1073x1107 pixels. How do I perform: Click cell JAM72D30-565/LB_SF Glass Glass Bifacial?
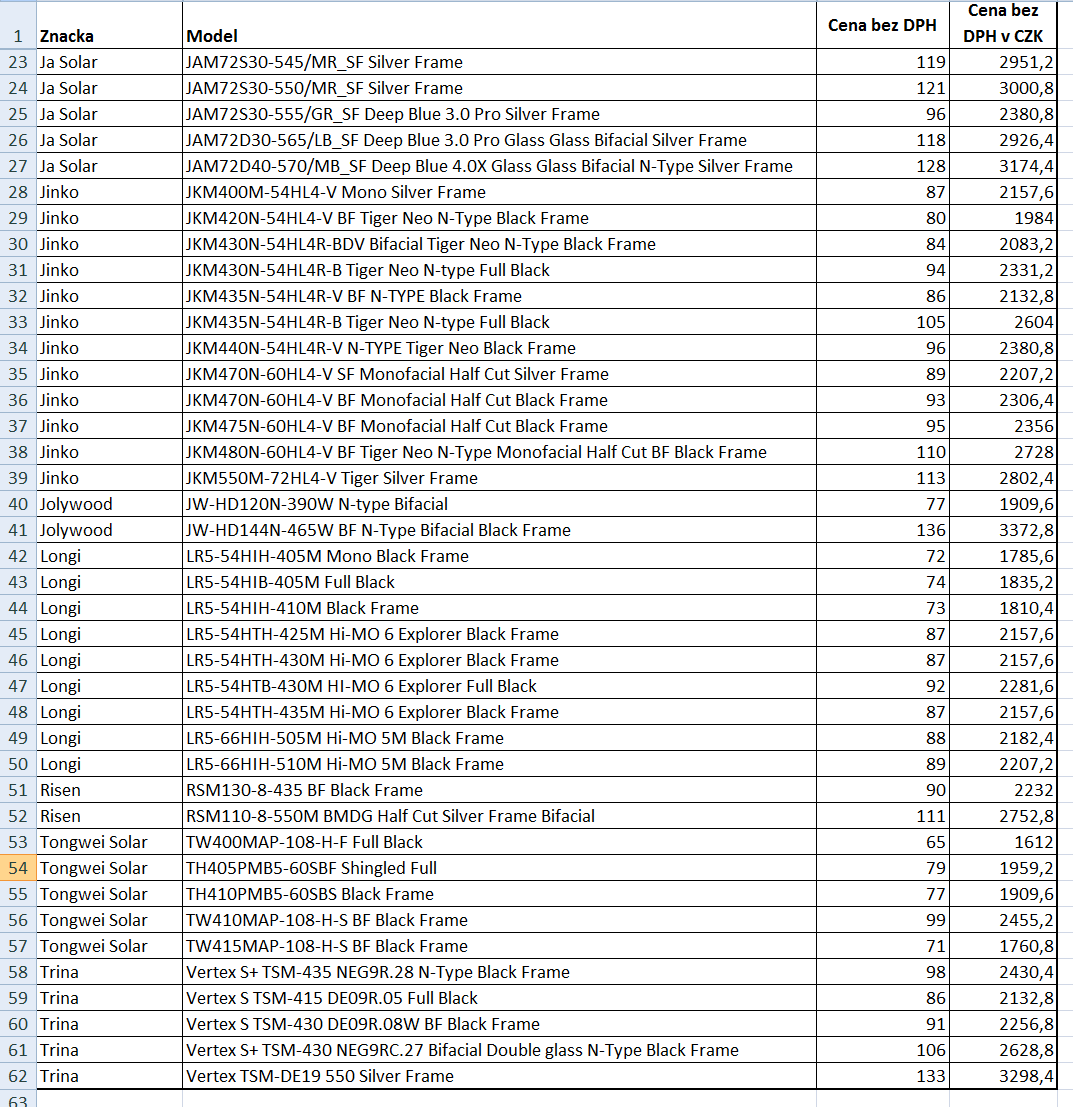[x=499, y=140]
